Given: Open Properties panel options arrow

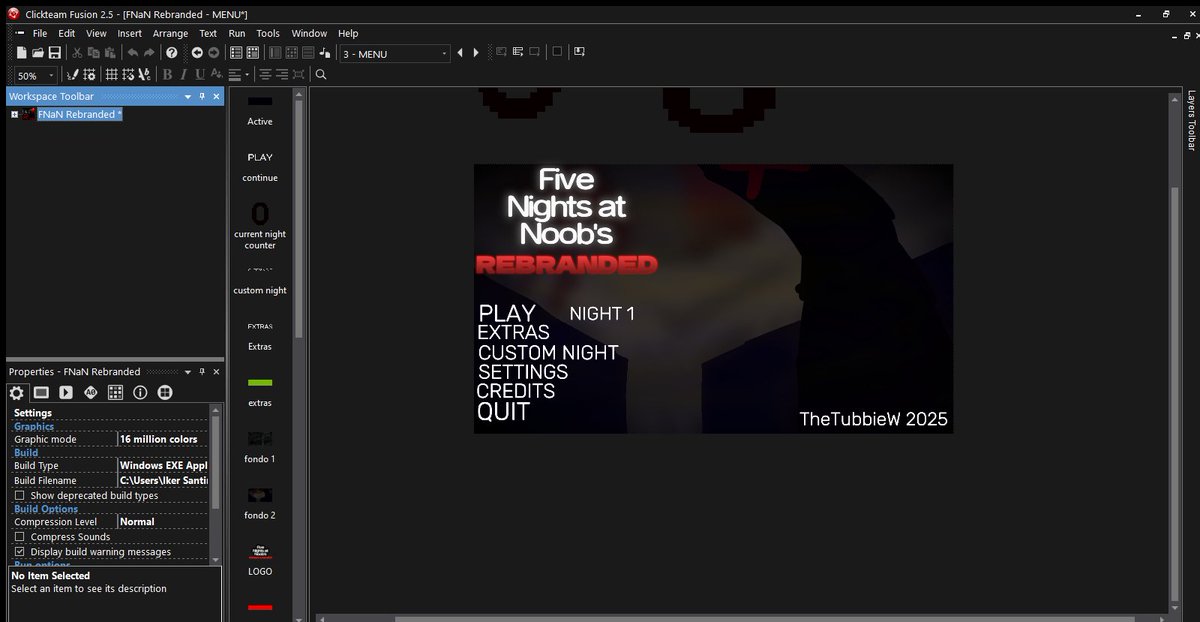Looking at the screenshot, I should (187, 371).
